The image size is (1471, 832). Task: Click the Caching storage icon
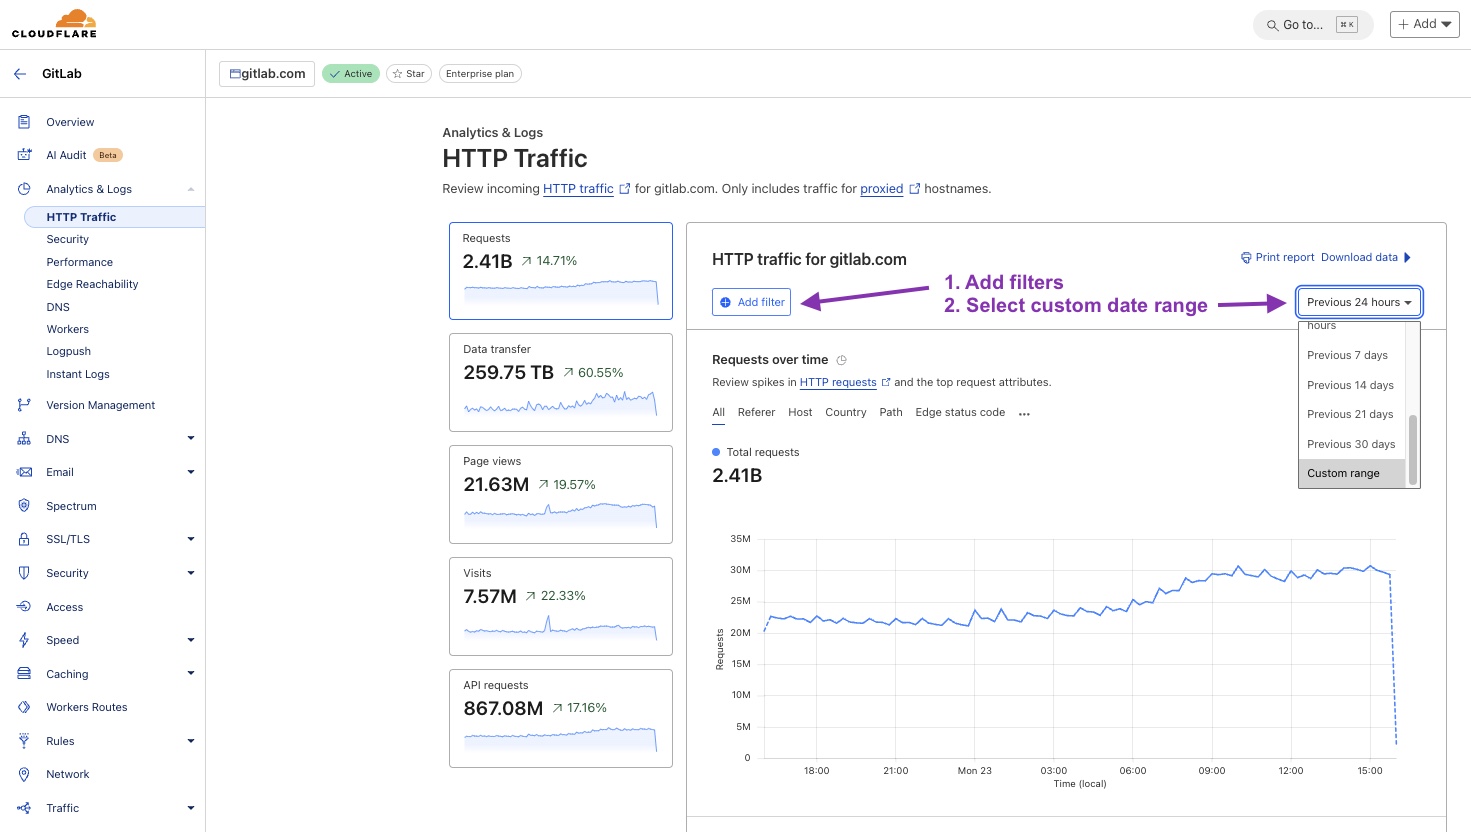point(24,674)
